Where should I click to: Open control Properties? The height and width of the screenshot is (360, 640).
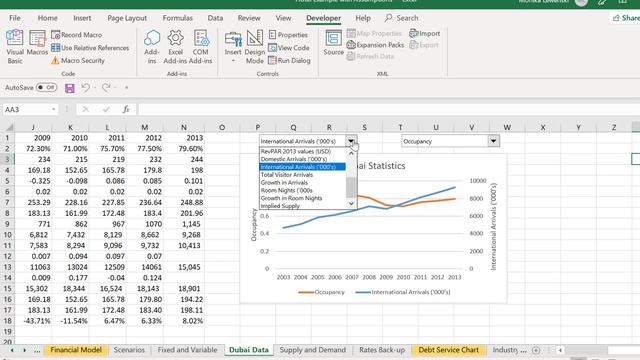(x=288, y=35)
